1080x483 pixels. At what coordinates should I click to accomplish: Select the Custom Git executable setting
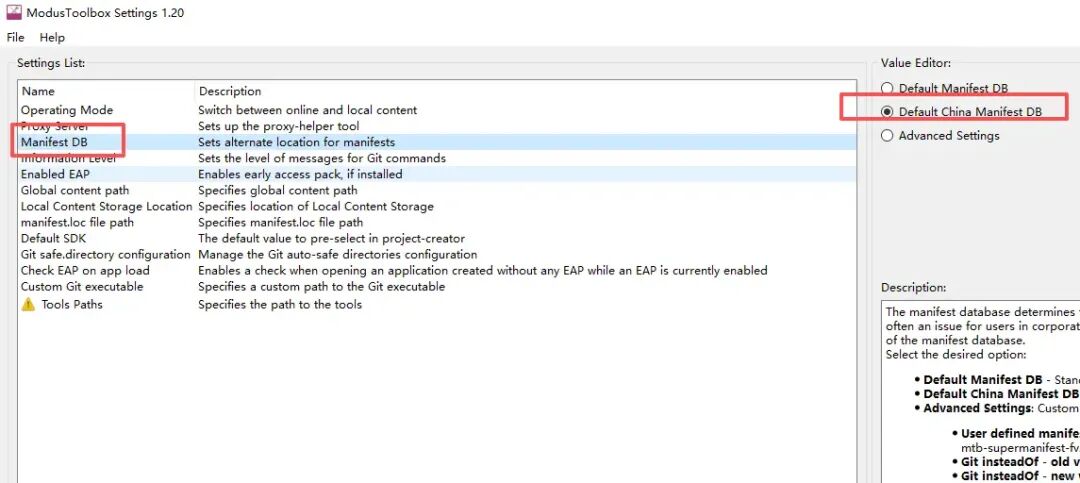click(x=437, y=287)
